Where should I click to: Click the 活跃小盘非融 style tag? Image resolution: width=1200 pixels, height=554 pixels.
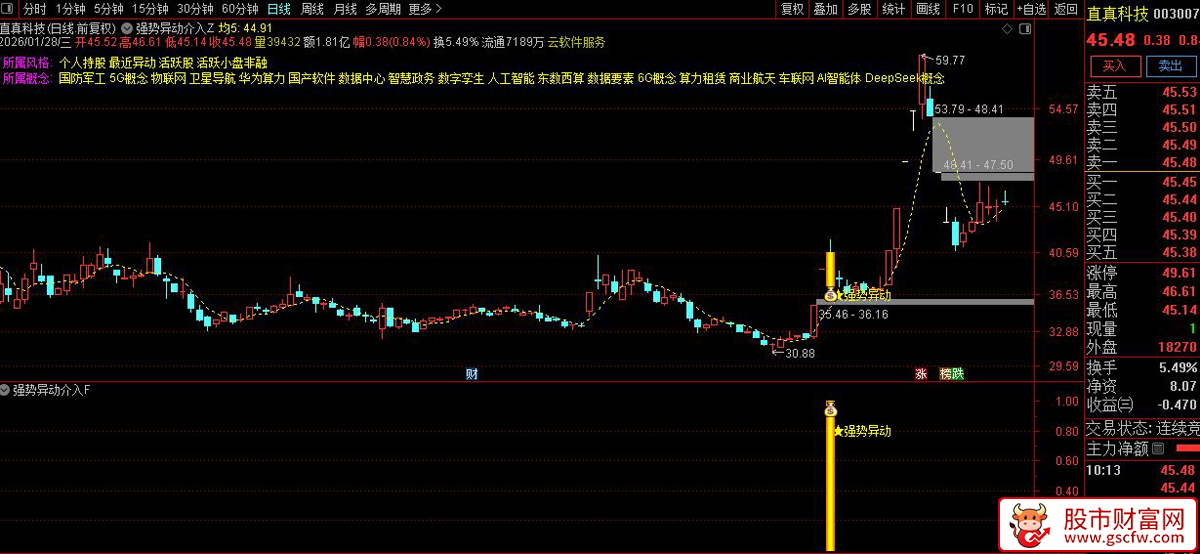coord(232,62)
